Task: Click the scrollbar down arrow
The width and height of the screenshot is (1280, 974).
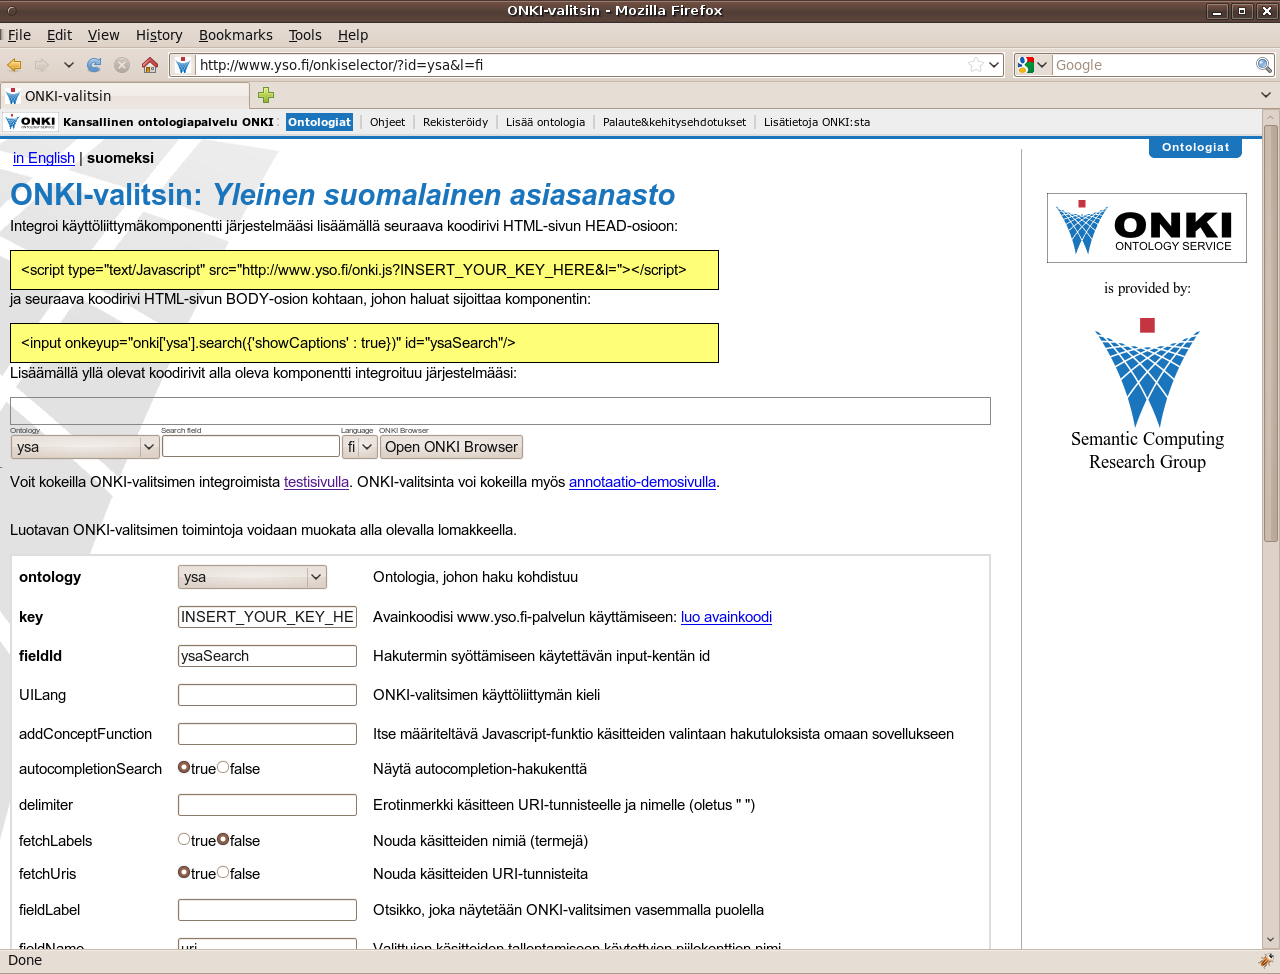Action: coord(1270,940)
